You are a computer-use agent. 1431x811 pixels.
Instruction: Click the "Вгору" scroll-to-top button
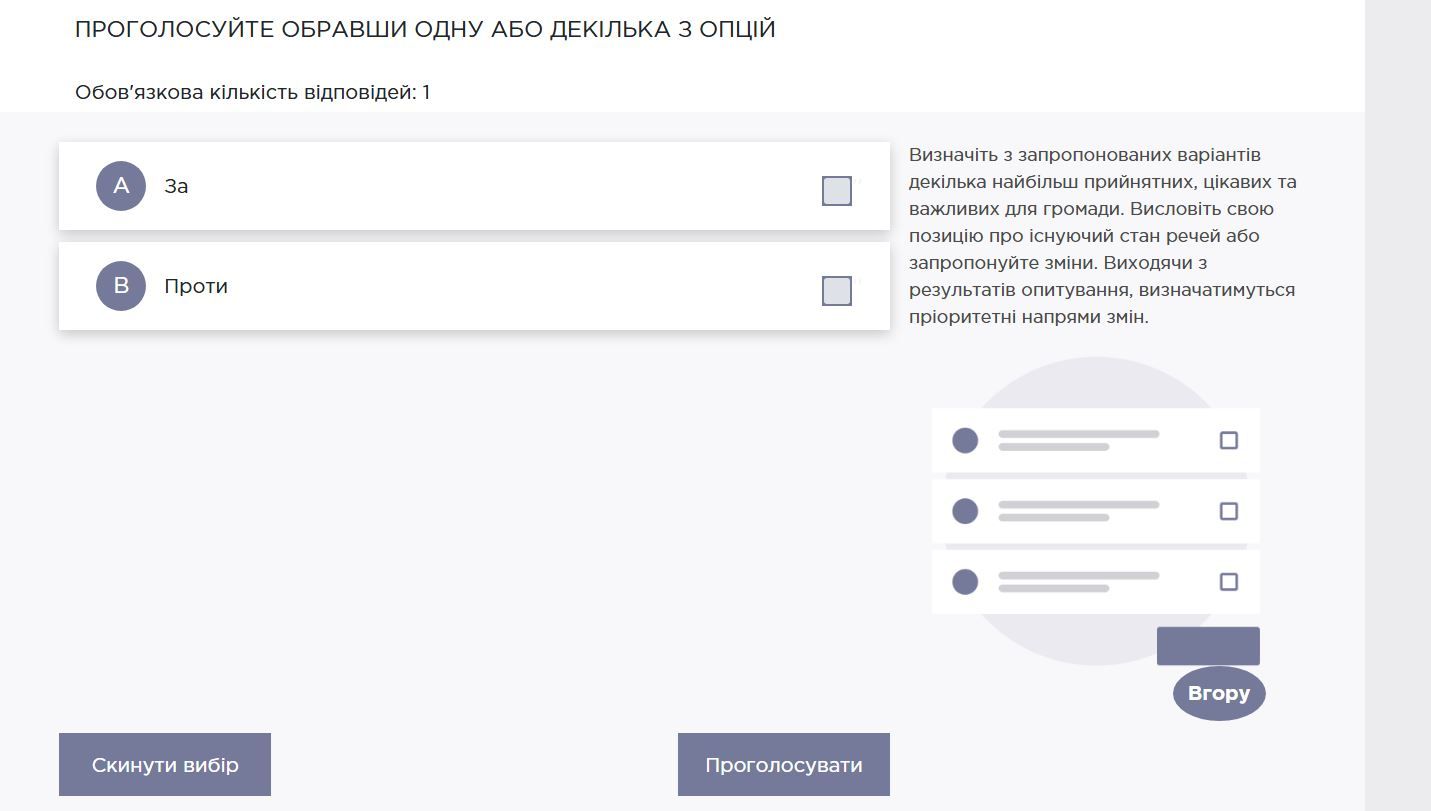[1217, 692]
